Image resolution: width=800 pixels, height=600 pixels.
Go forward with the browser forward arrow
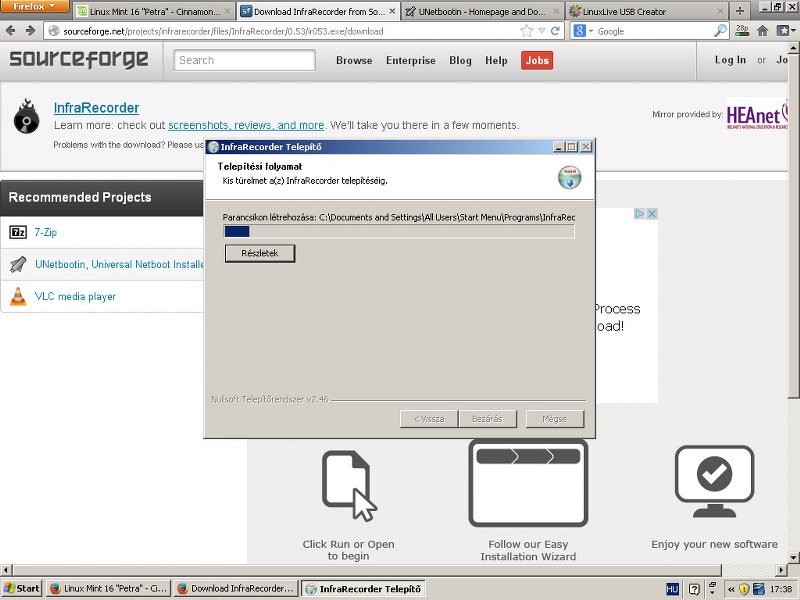pyautogui.click(x=30, y=31)
